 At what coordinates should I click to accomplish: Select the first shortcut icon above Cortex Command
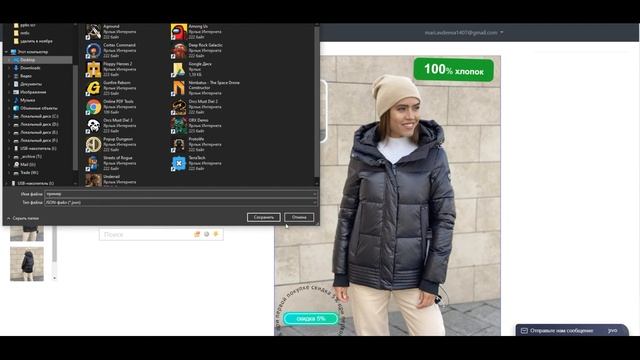[93, 31]
